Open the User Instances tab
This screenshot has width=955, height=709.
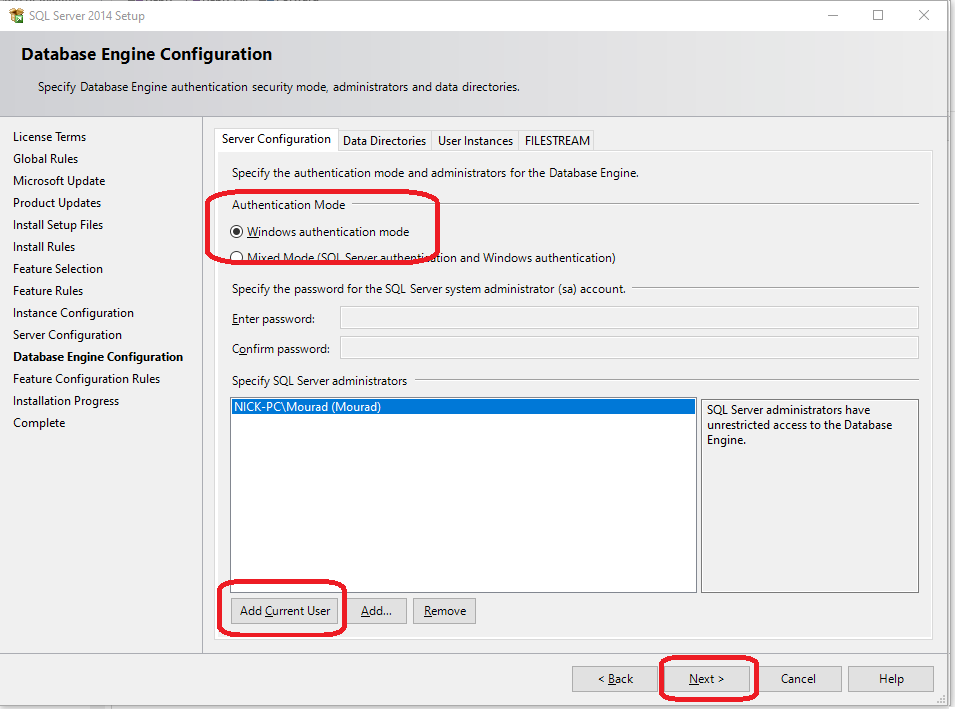(x=474, y=140)
